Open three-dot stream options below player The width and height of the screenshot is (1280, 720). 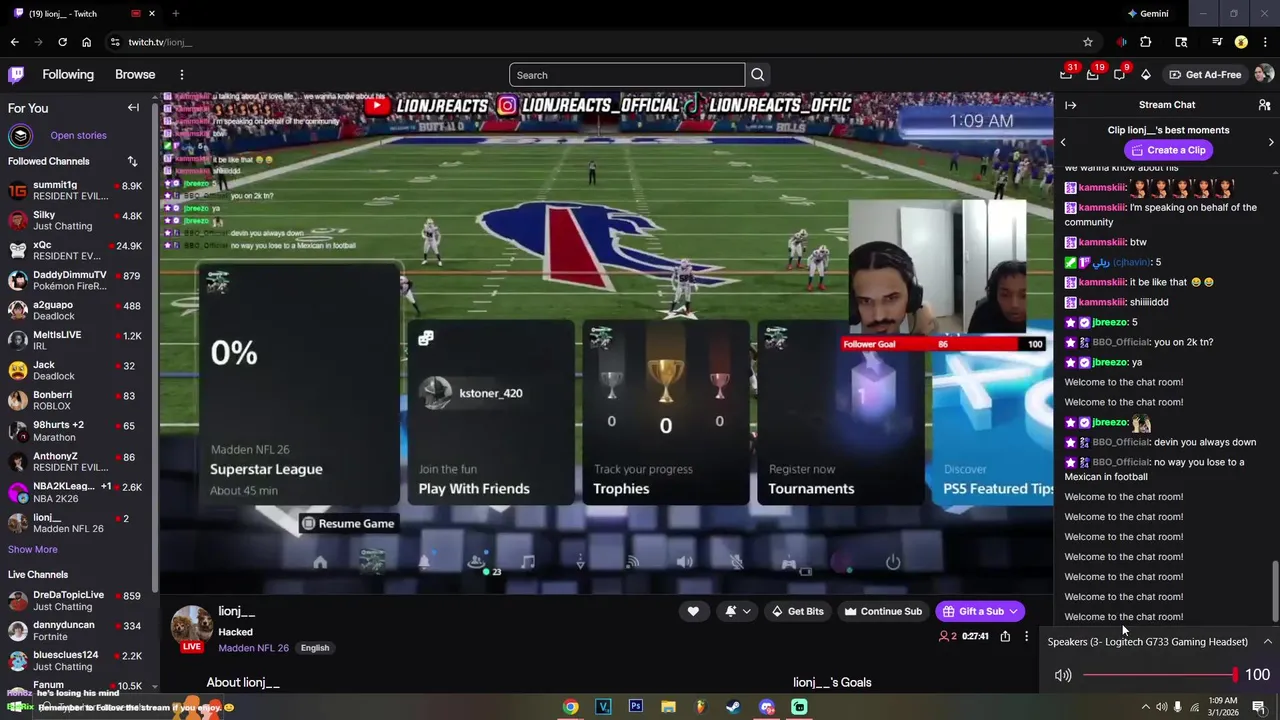1026,636
